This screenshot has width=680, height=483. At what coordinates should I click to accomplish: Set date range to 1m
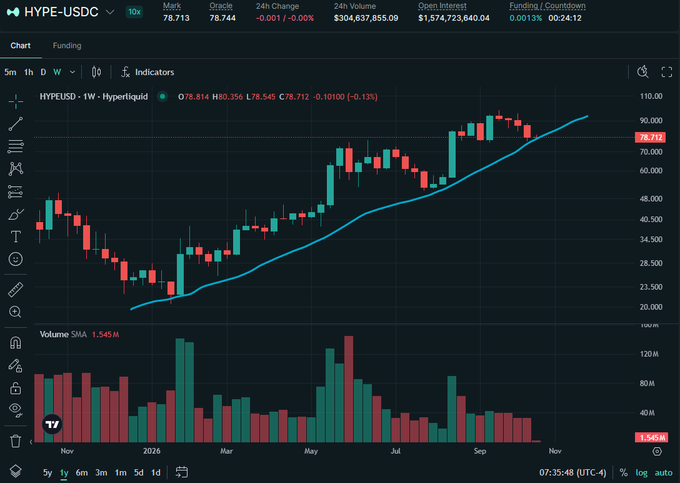(x=121, y=473)
